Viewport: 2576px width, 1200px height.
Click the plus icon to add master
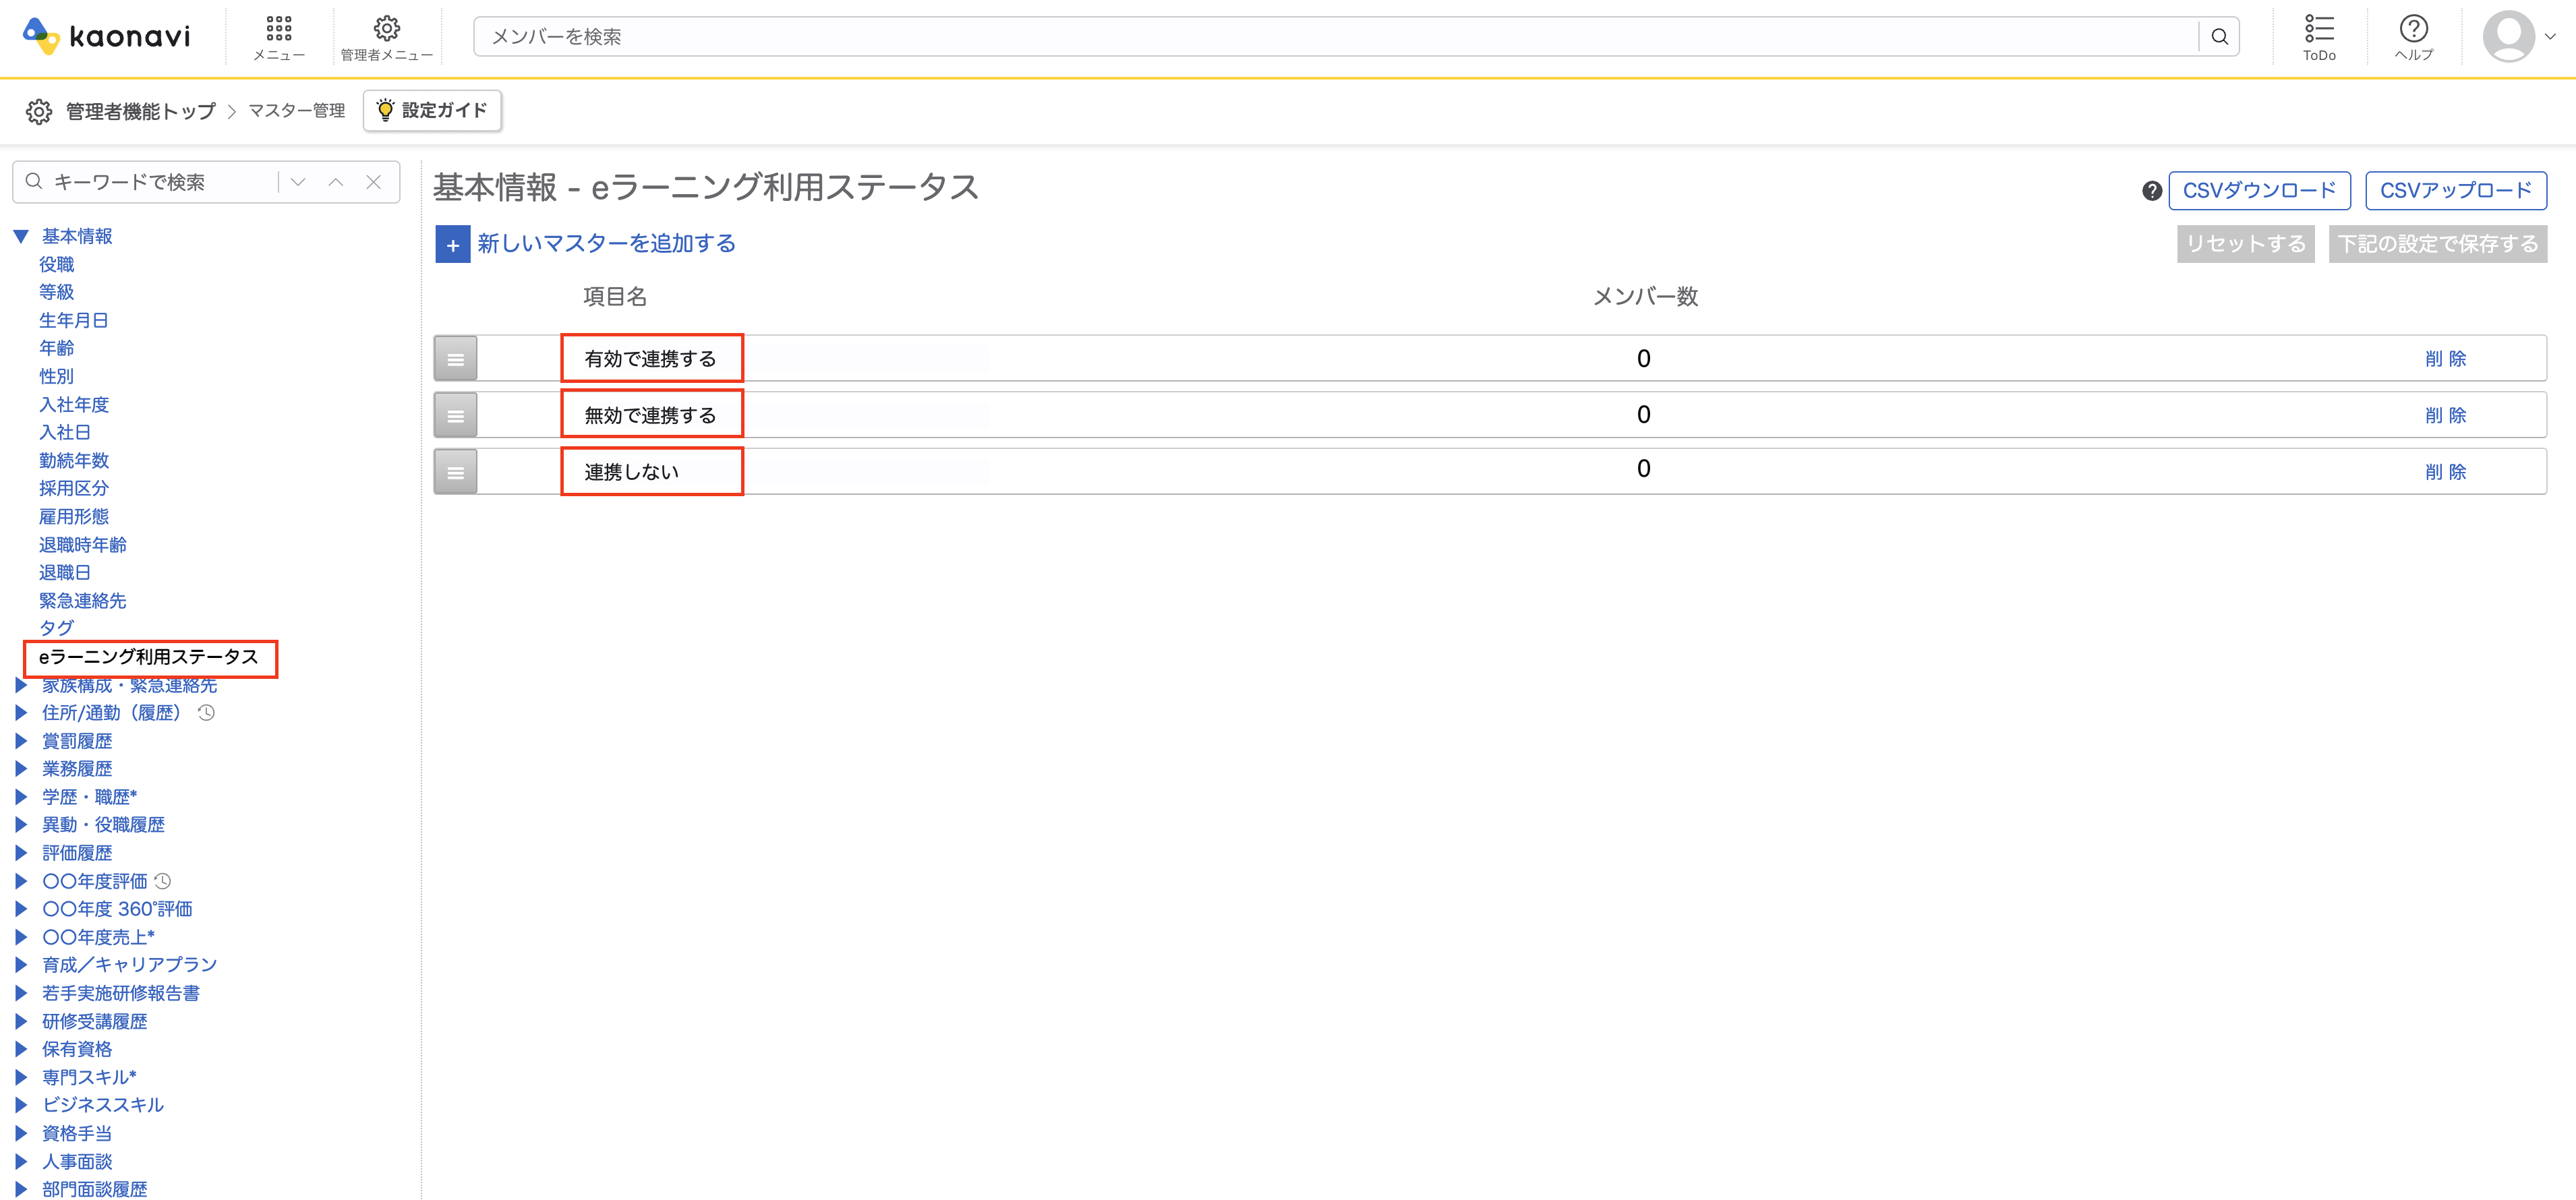453,244
